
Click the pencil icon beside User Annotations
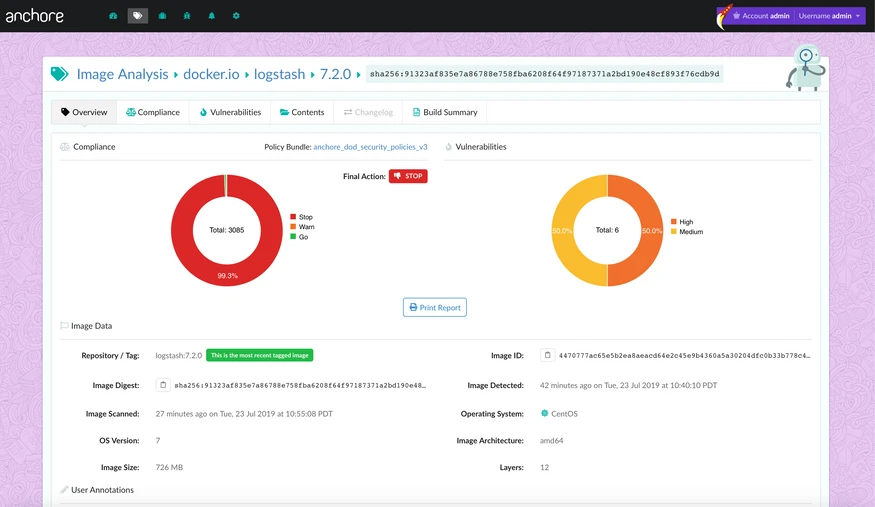click(x=64, y=490)
